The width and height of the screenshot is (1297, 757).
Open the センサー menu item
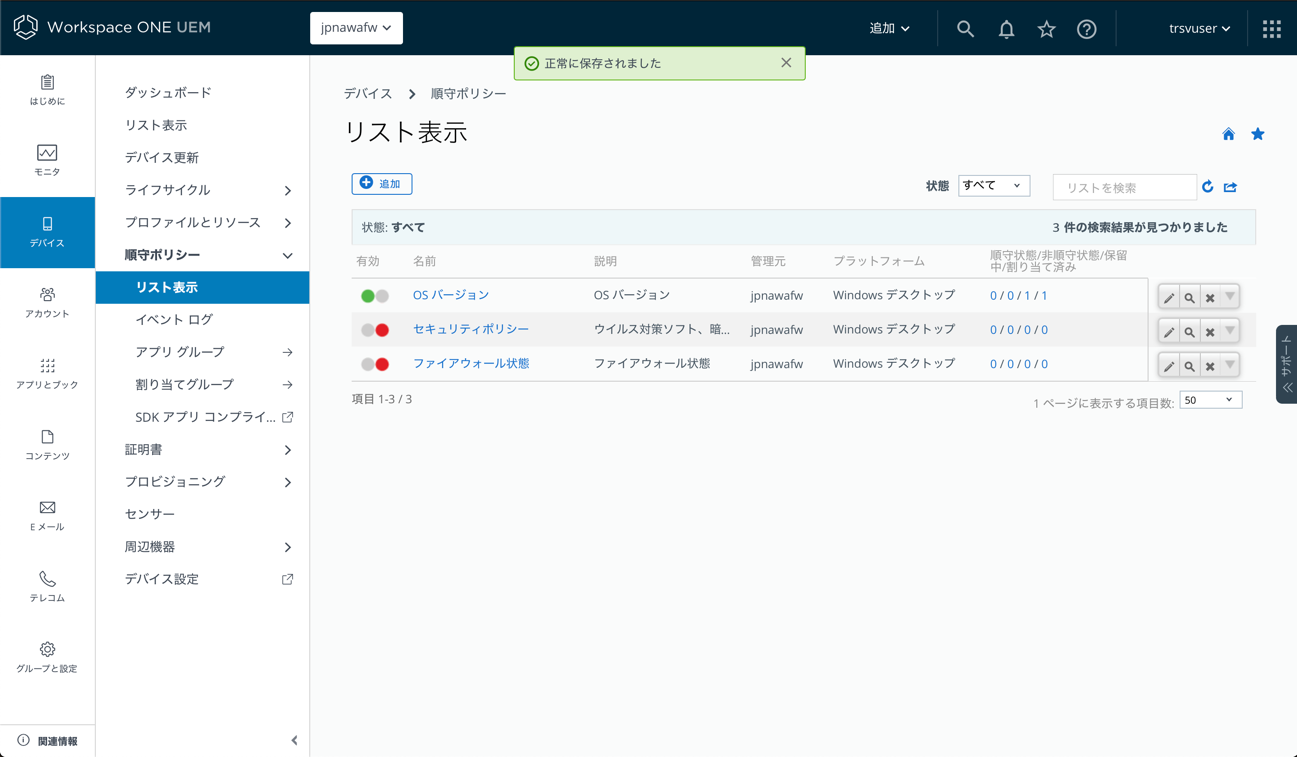pyautogui.click(x=150, y=514)
